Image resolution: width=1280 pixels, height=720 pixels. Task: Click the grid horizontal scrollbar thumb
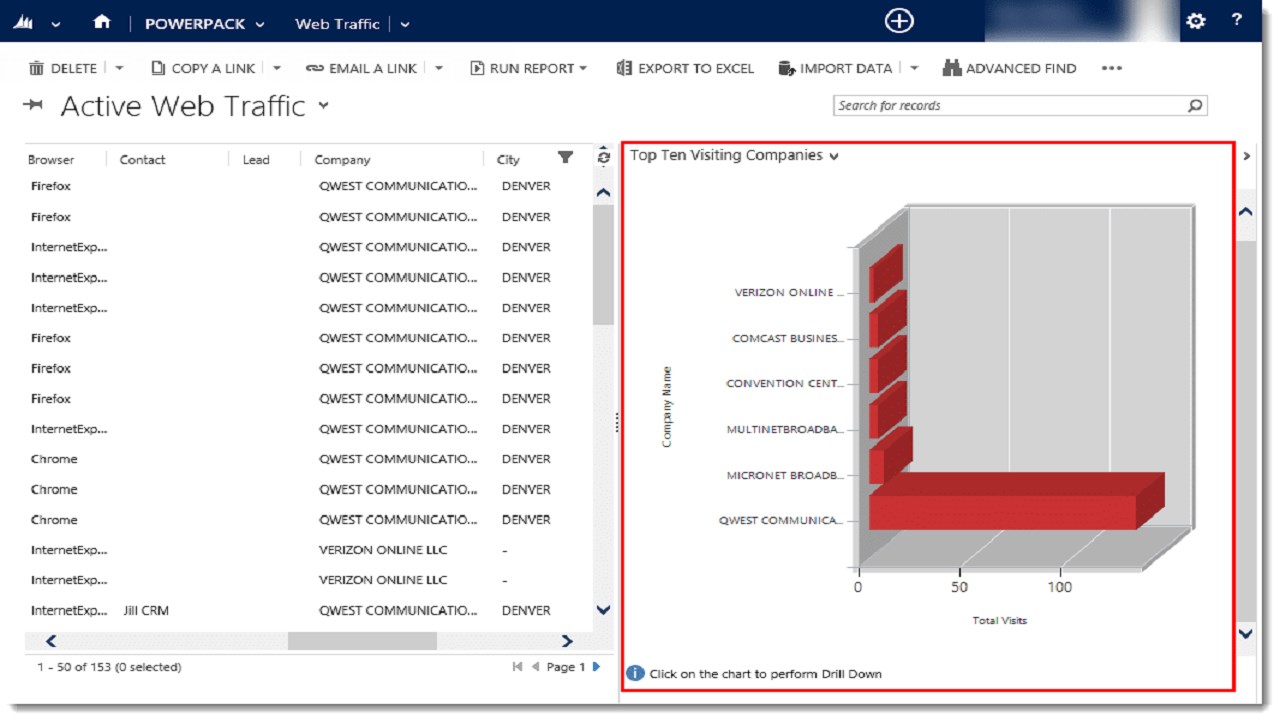[362, 641]
